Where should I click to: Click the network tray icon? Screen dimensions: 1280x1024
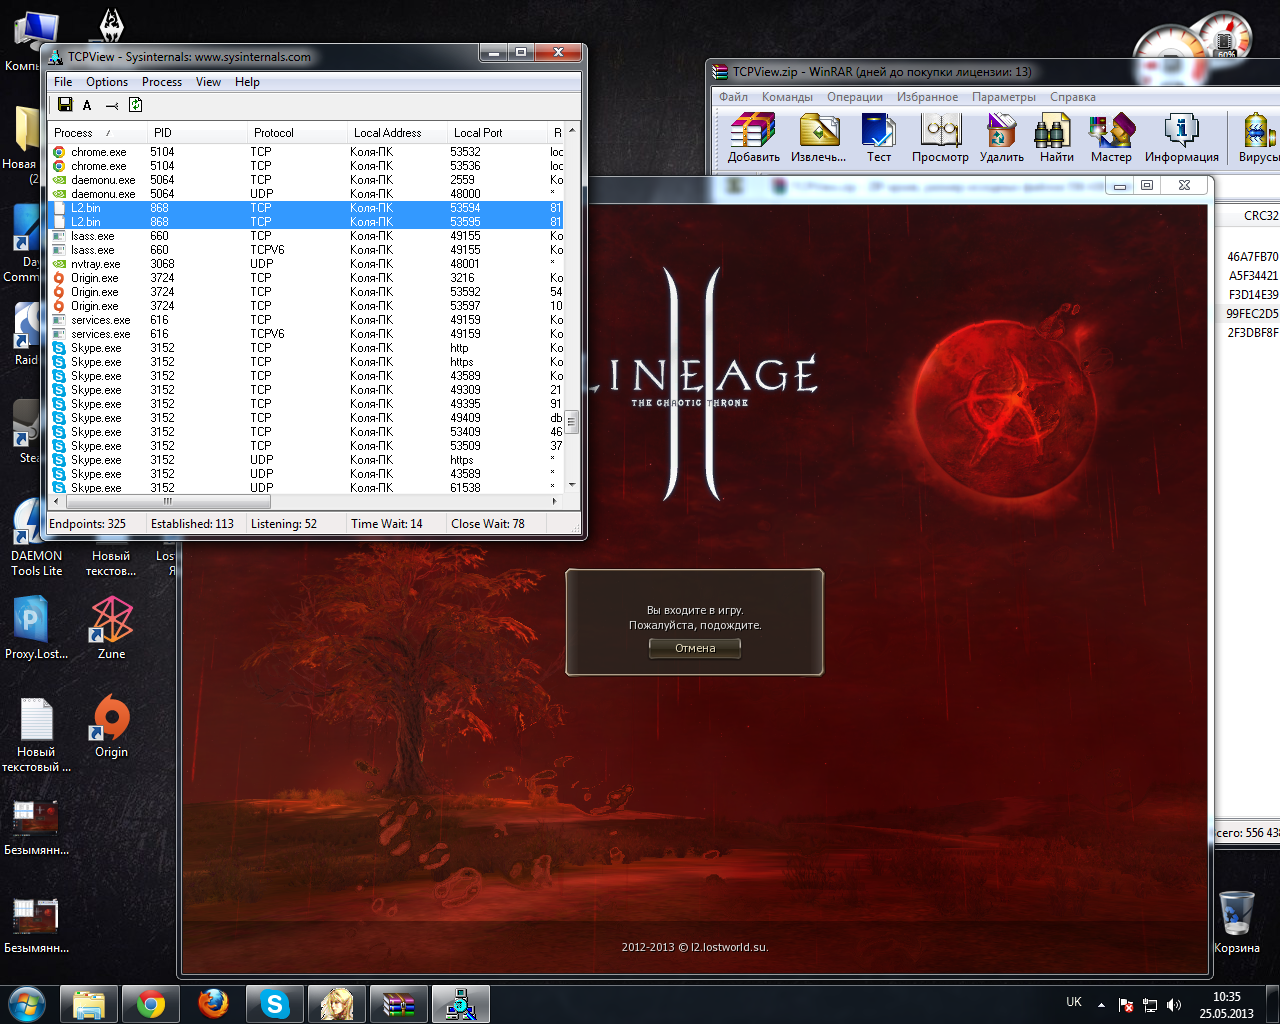click(x=1150, y=1005)
